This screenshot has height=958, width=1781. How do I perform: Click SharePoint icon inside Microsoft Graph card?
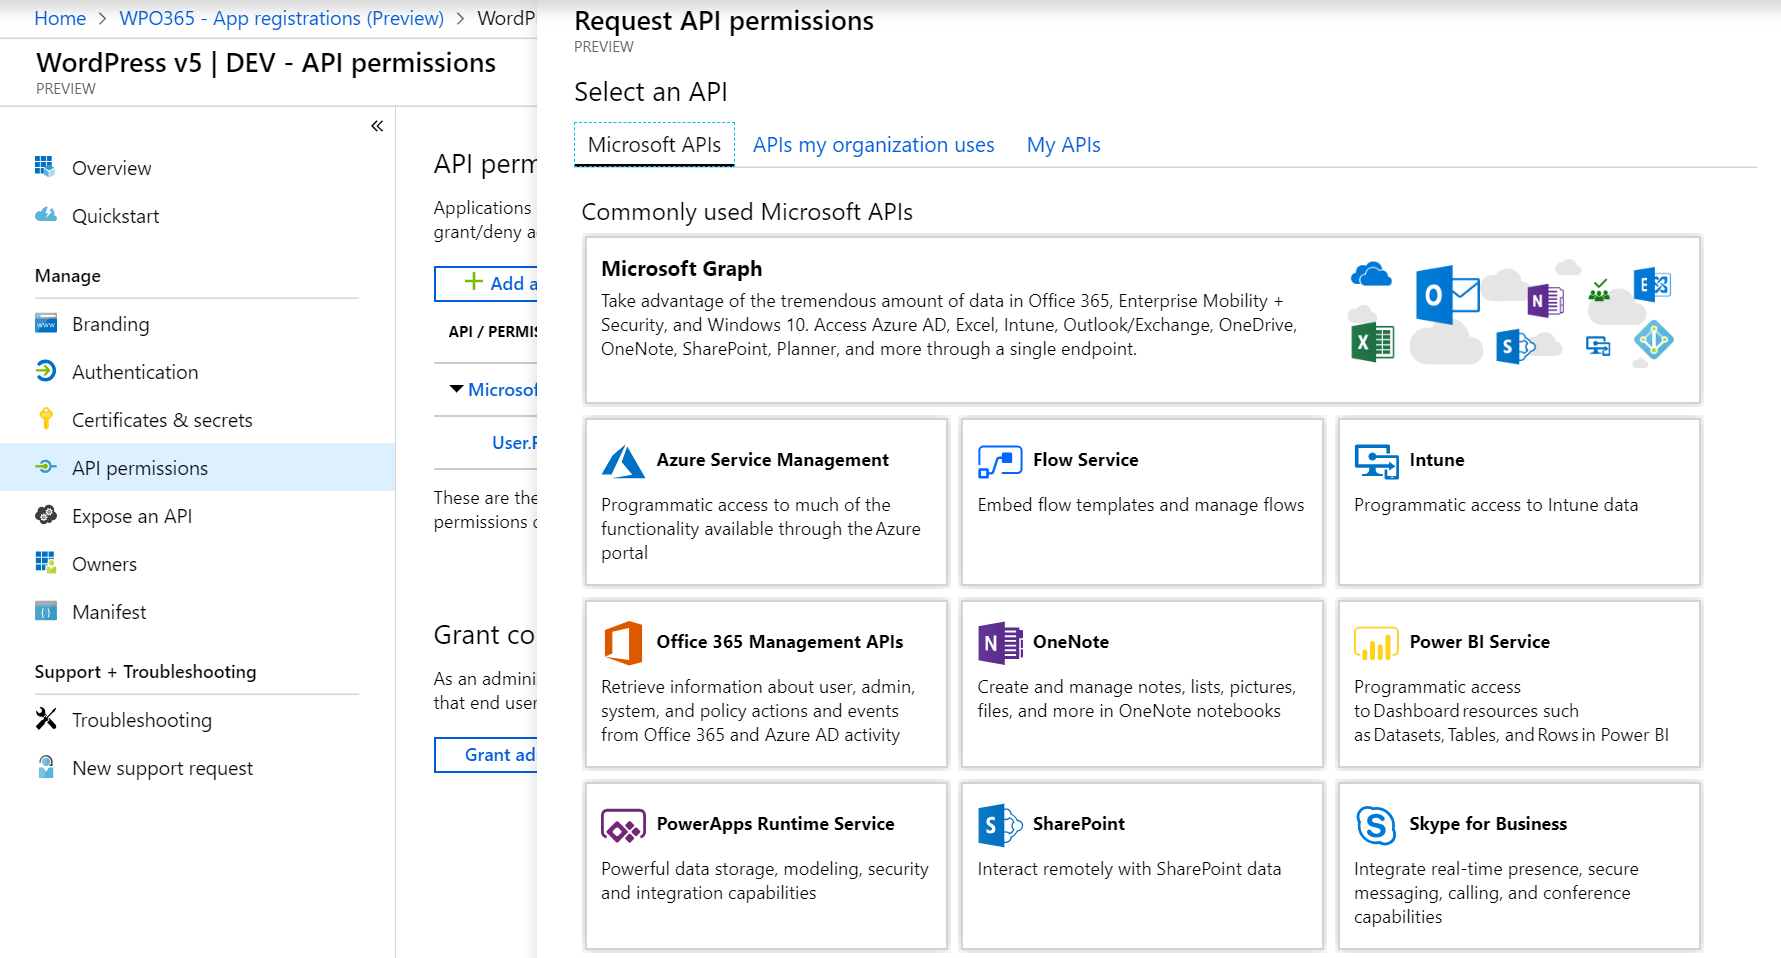click(x=1514, y=346)
